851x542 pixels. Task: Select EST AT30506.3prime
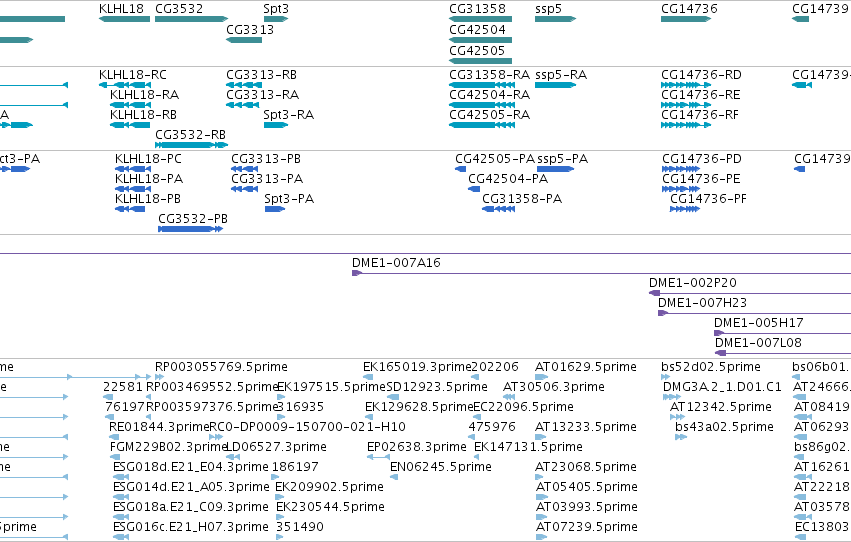509,397
